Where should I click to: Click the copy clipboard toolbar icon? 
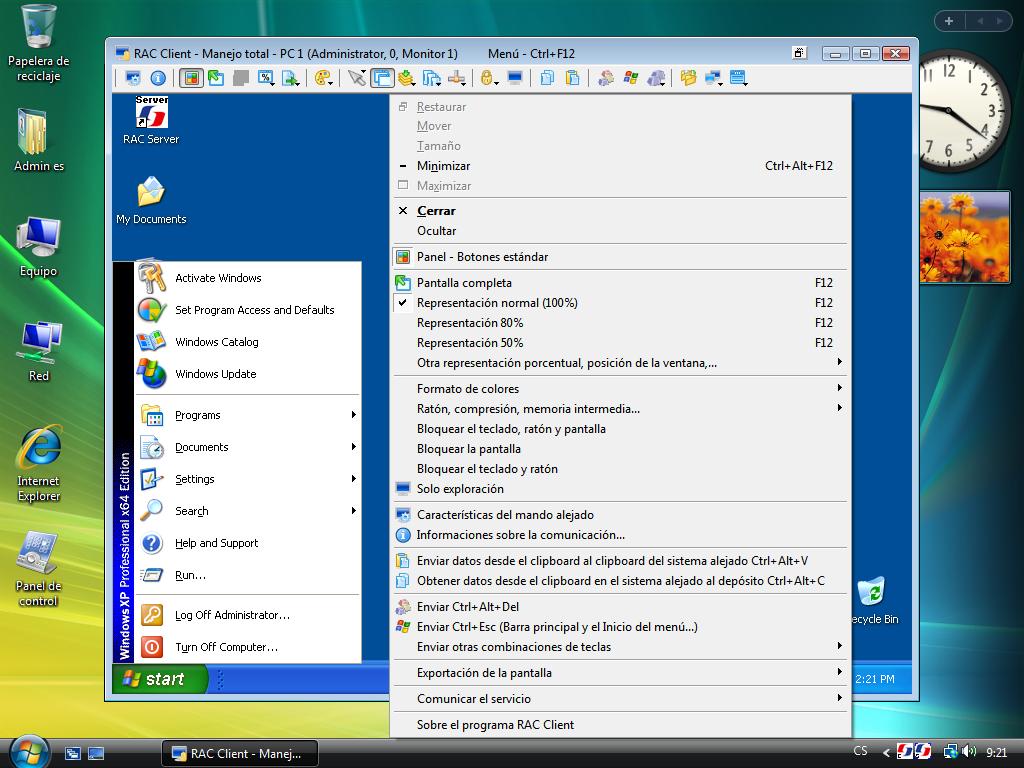(x=547, y=78)
